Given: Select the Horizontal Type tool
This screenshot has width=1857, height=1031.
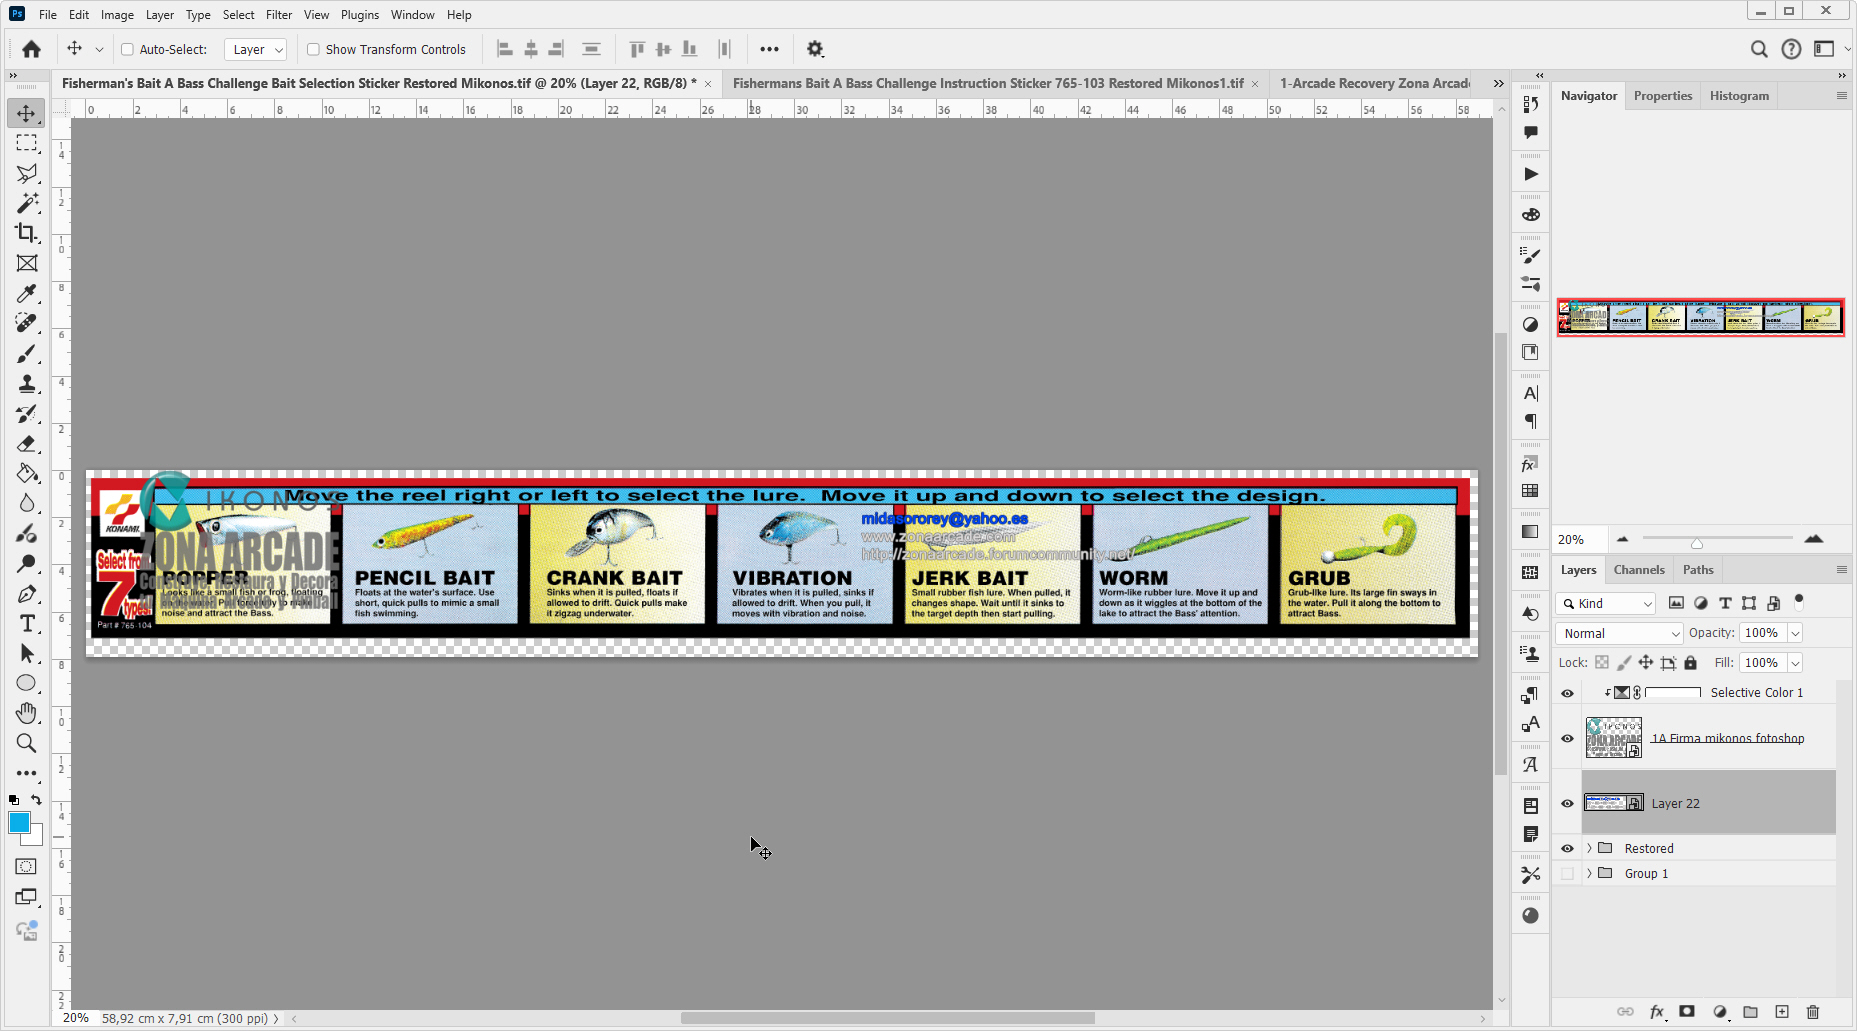Looking at the screenshot, I should pos(27,623).
